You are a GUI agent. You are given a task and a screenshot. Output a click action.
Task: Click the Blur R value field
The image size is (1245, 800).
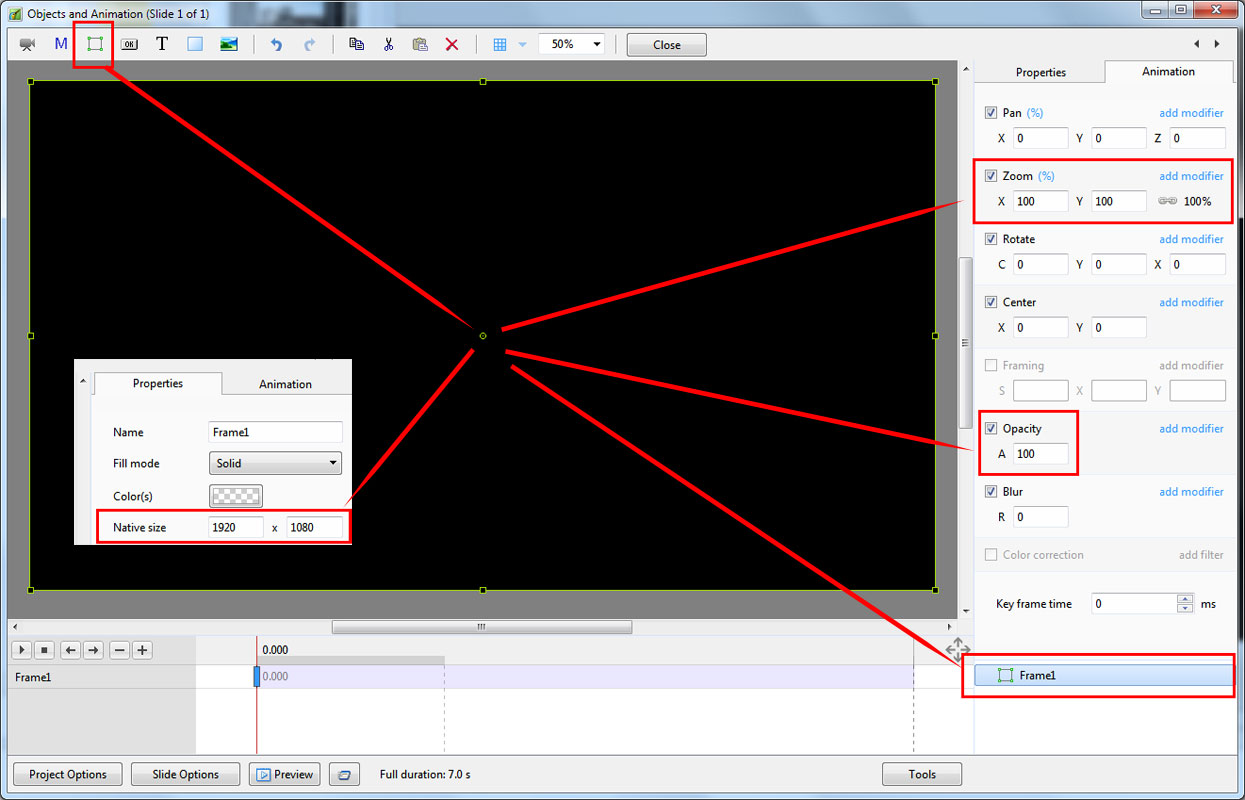tap(1040, 517)
